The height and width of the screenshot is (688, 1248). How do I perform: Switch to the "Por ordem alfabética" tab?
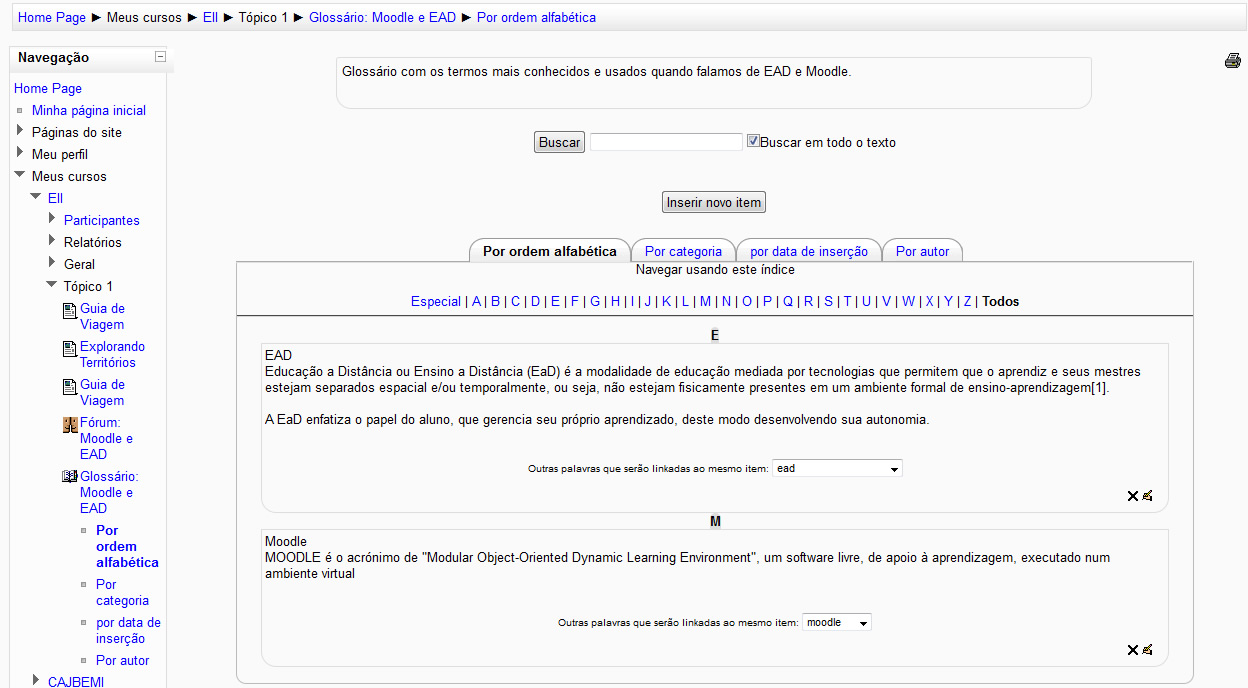click(550, 251)
